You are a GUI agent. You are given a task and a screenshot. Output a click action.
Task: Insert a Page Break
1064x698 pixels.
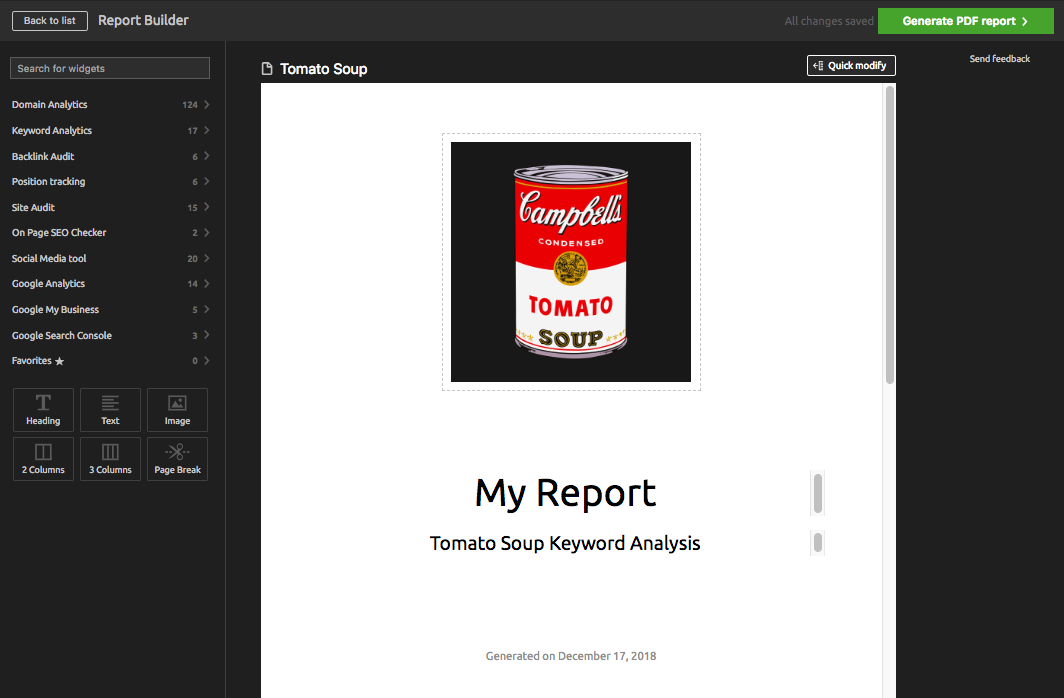(177, 459)
